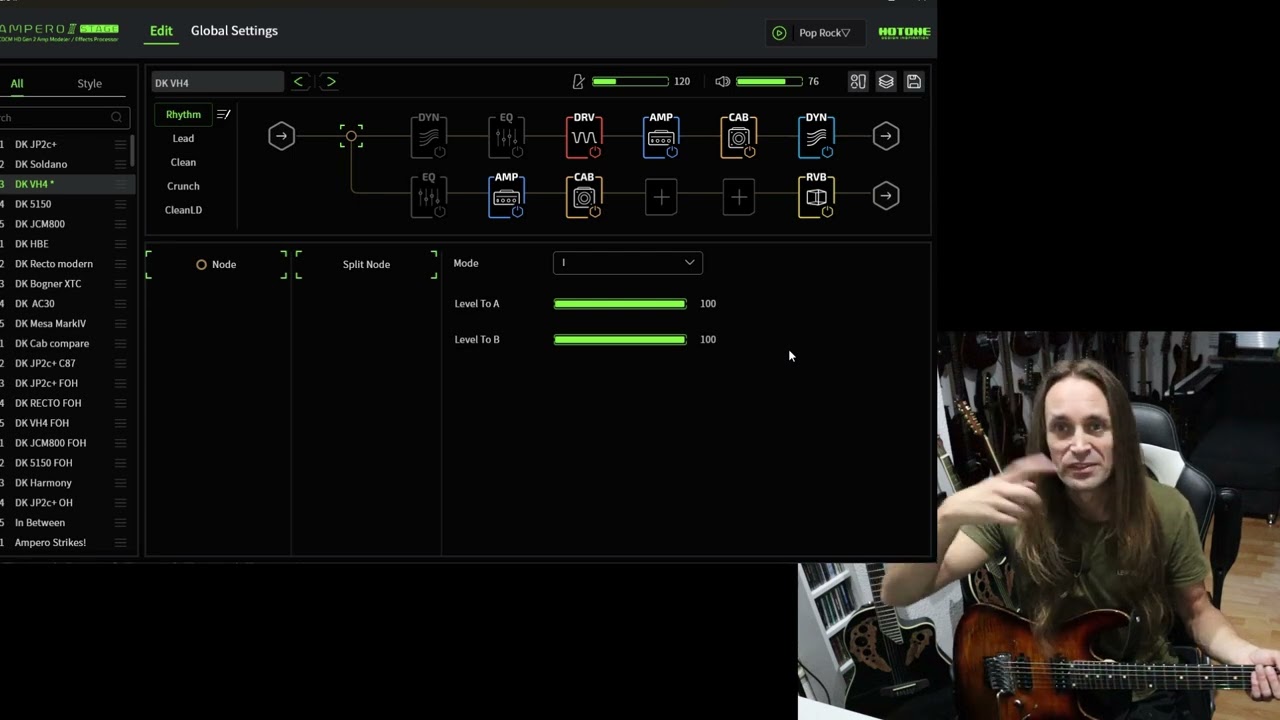Adjust the tempo slider showing 120
This screenshot has width=1280, height=720.
[630, 82]
